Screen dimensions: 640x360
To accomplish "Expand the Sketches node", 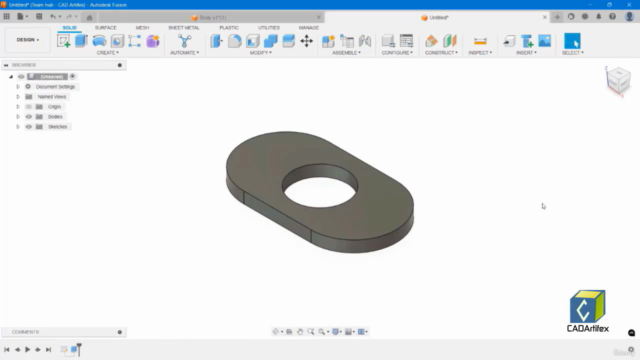I will coord(18,127).
